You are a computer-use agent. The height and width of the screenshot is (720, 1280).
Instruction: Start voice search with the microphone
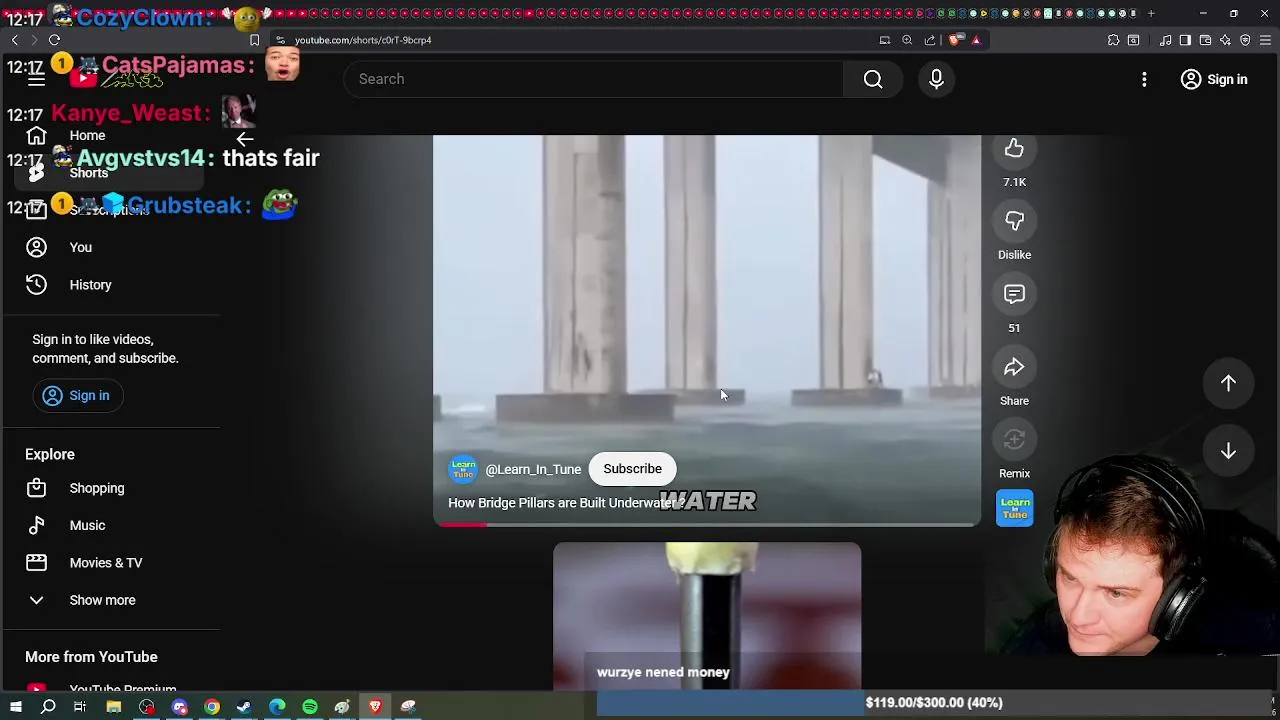click(936, 79)
